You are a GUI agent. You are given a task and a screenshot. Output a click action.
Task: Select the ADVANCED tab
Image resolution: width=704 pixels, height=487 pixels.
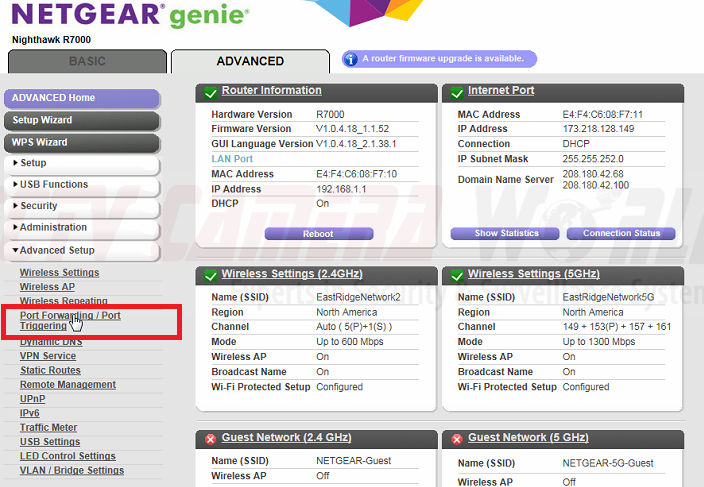coord(250,61)
